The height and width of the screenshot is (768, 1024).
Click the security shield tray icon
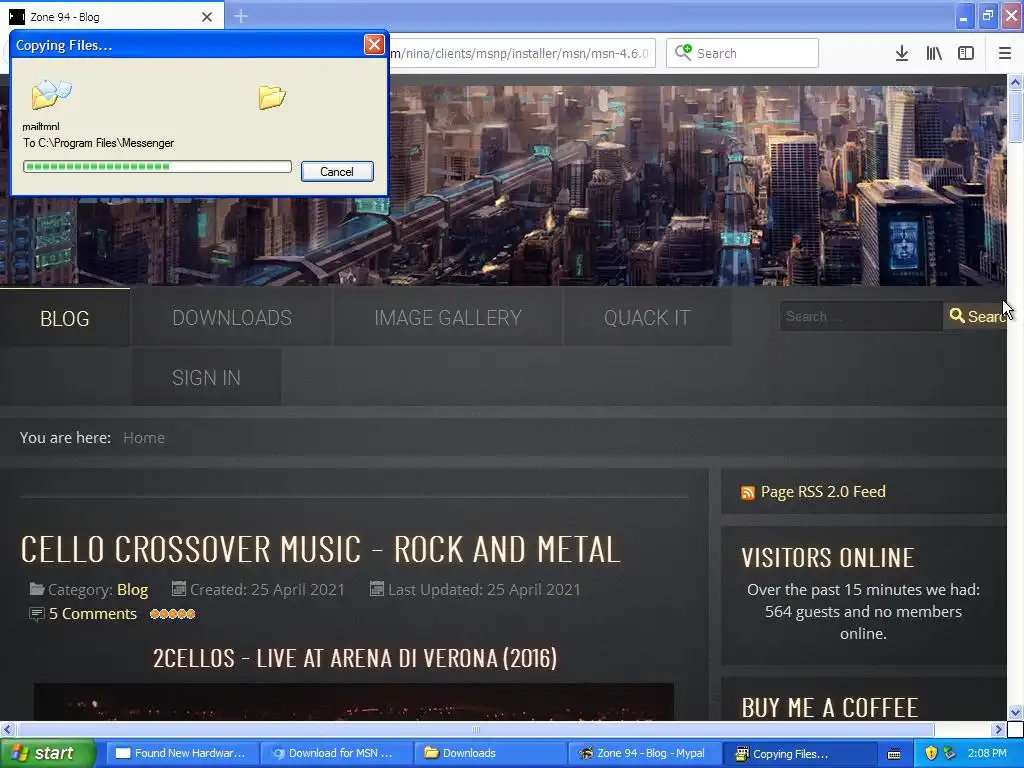point(931,753)
